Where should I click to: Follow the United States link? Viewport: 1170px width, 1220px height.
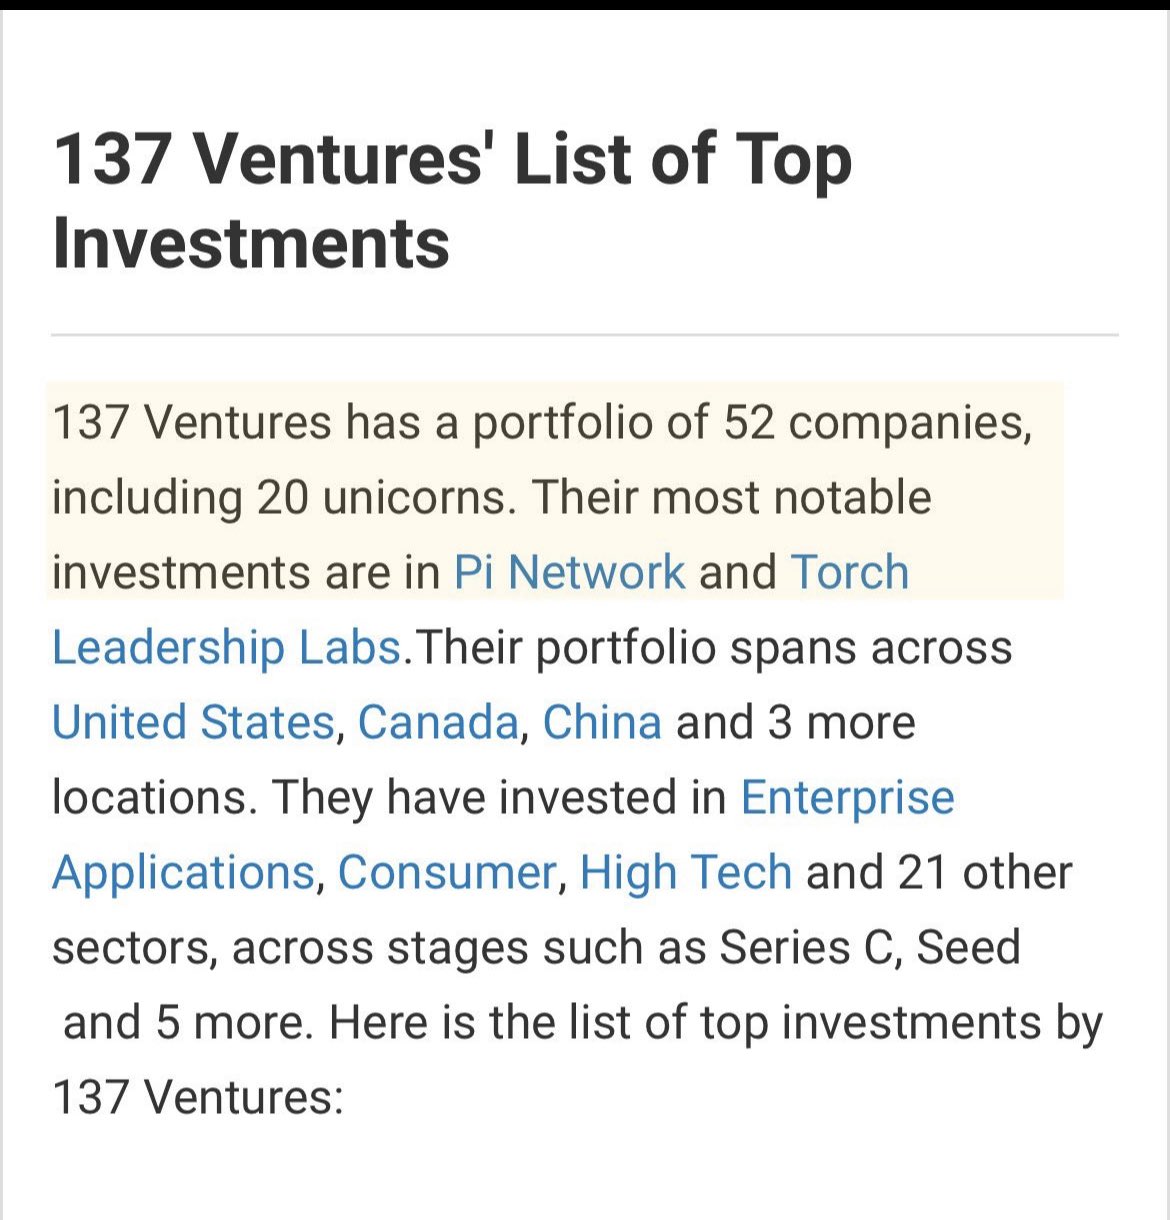tap(192, 723)
